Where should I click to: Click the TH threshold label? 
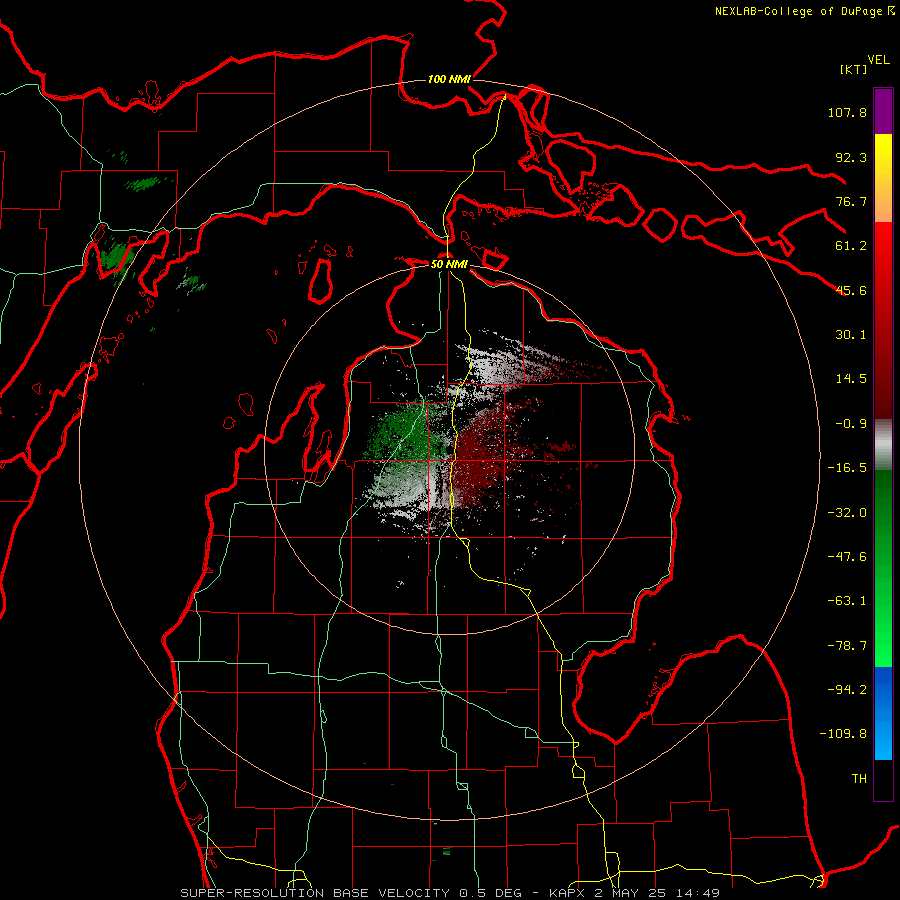click(x=859, y=779)
